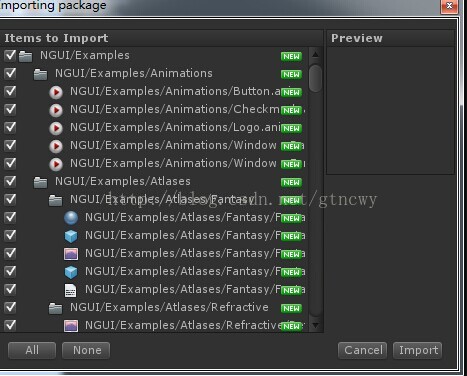Click the NGUI/Examples/Atlases folder icon

tap(40, 182)
